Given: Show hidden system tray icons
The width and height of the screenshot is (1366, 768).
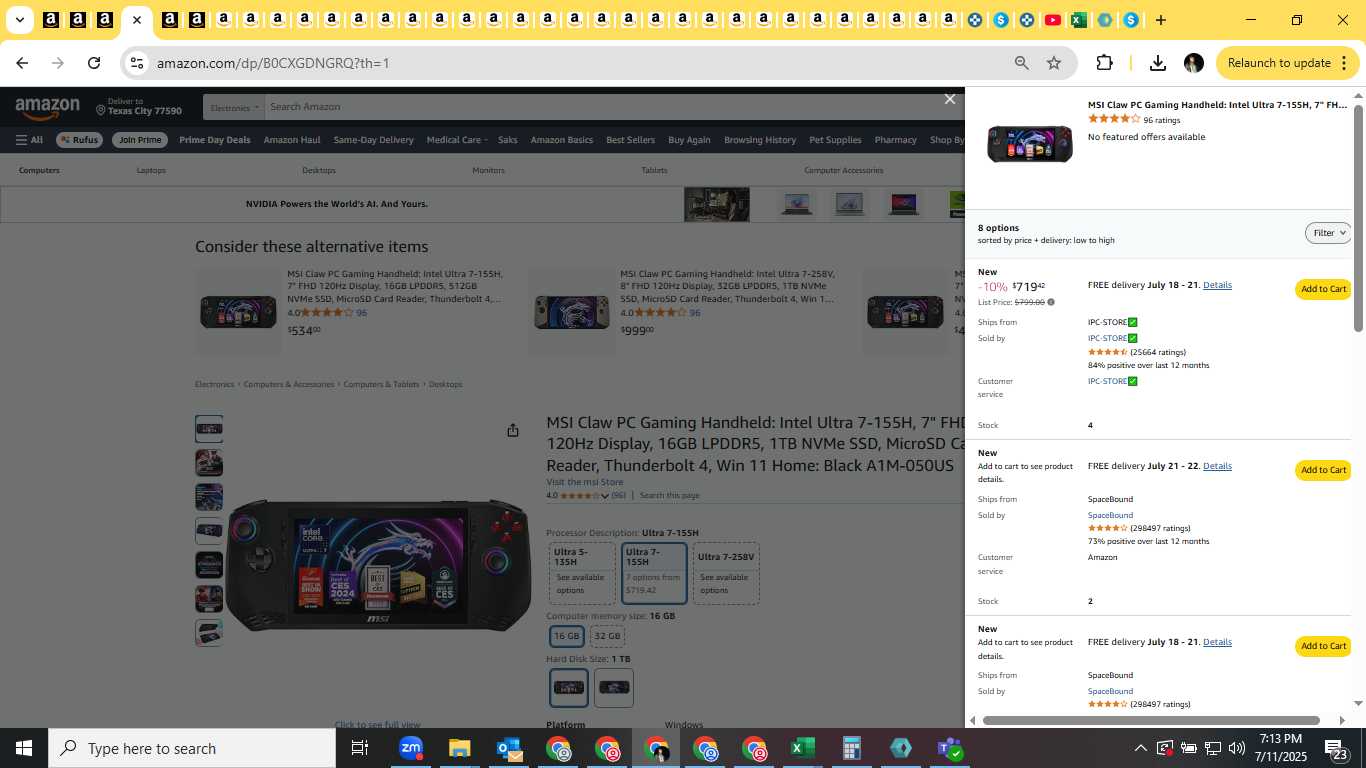Looking at the screenshot, I should point(1140,748).
